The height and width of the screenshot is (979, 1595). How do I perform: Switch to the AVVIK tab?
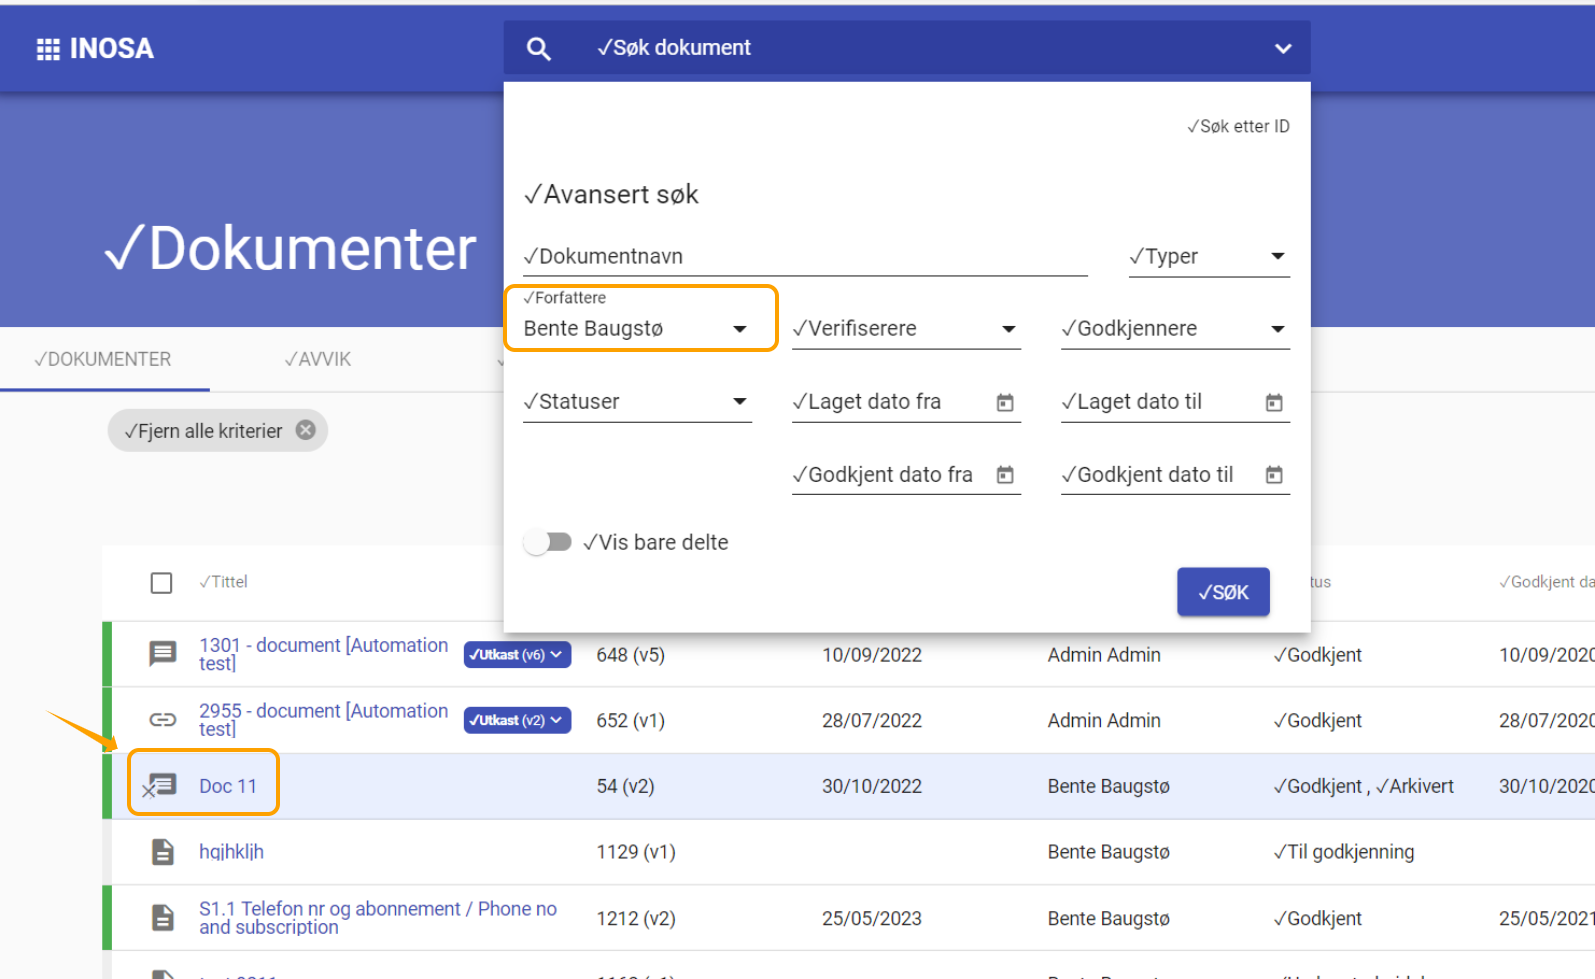pyautogui.click(x=318, y=359)
